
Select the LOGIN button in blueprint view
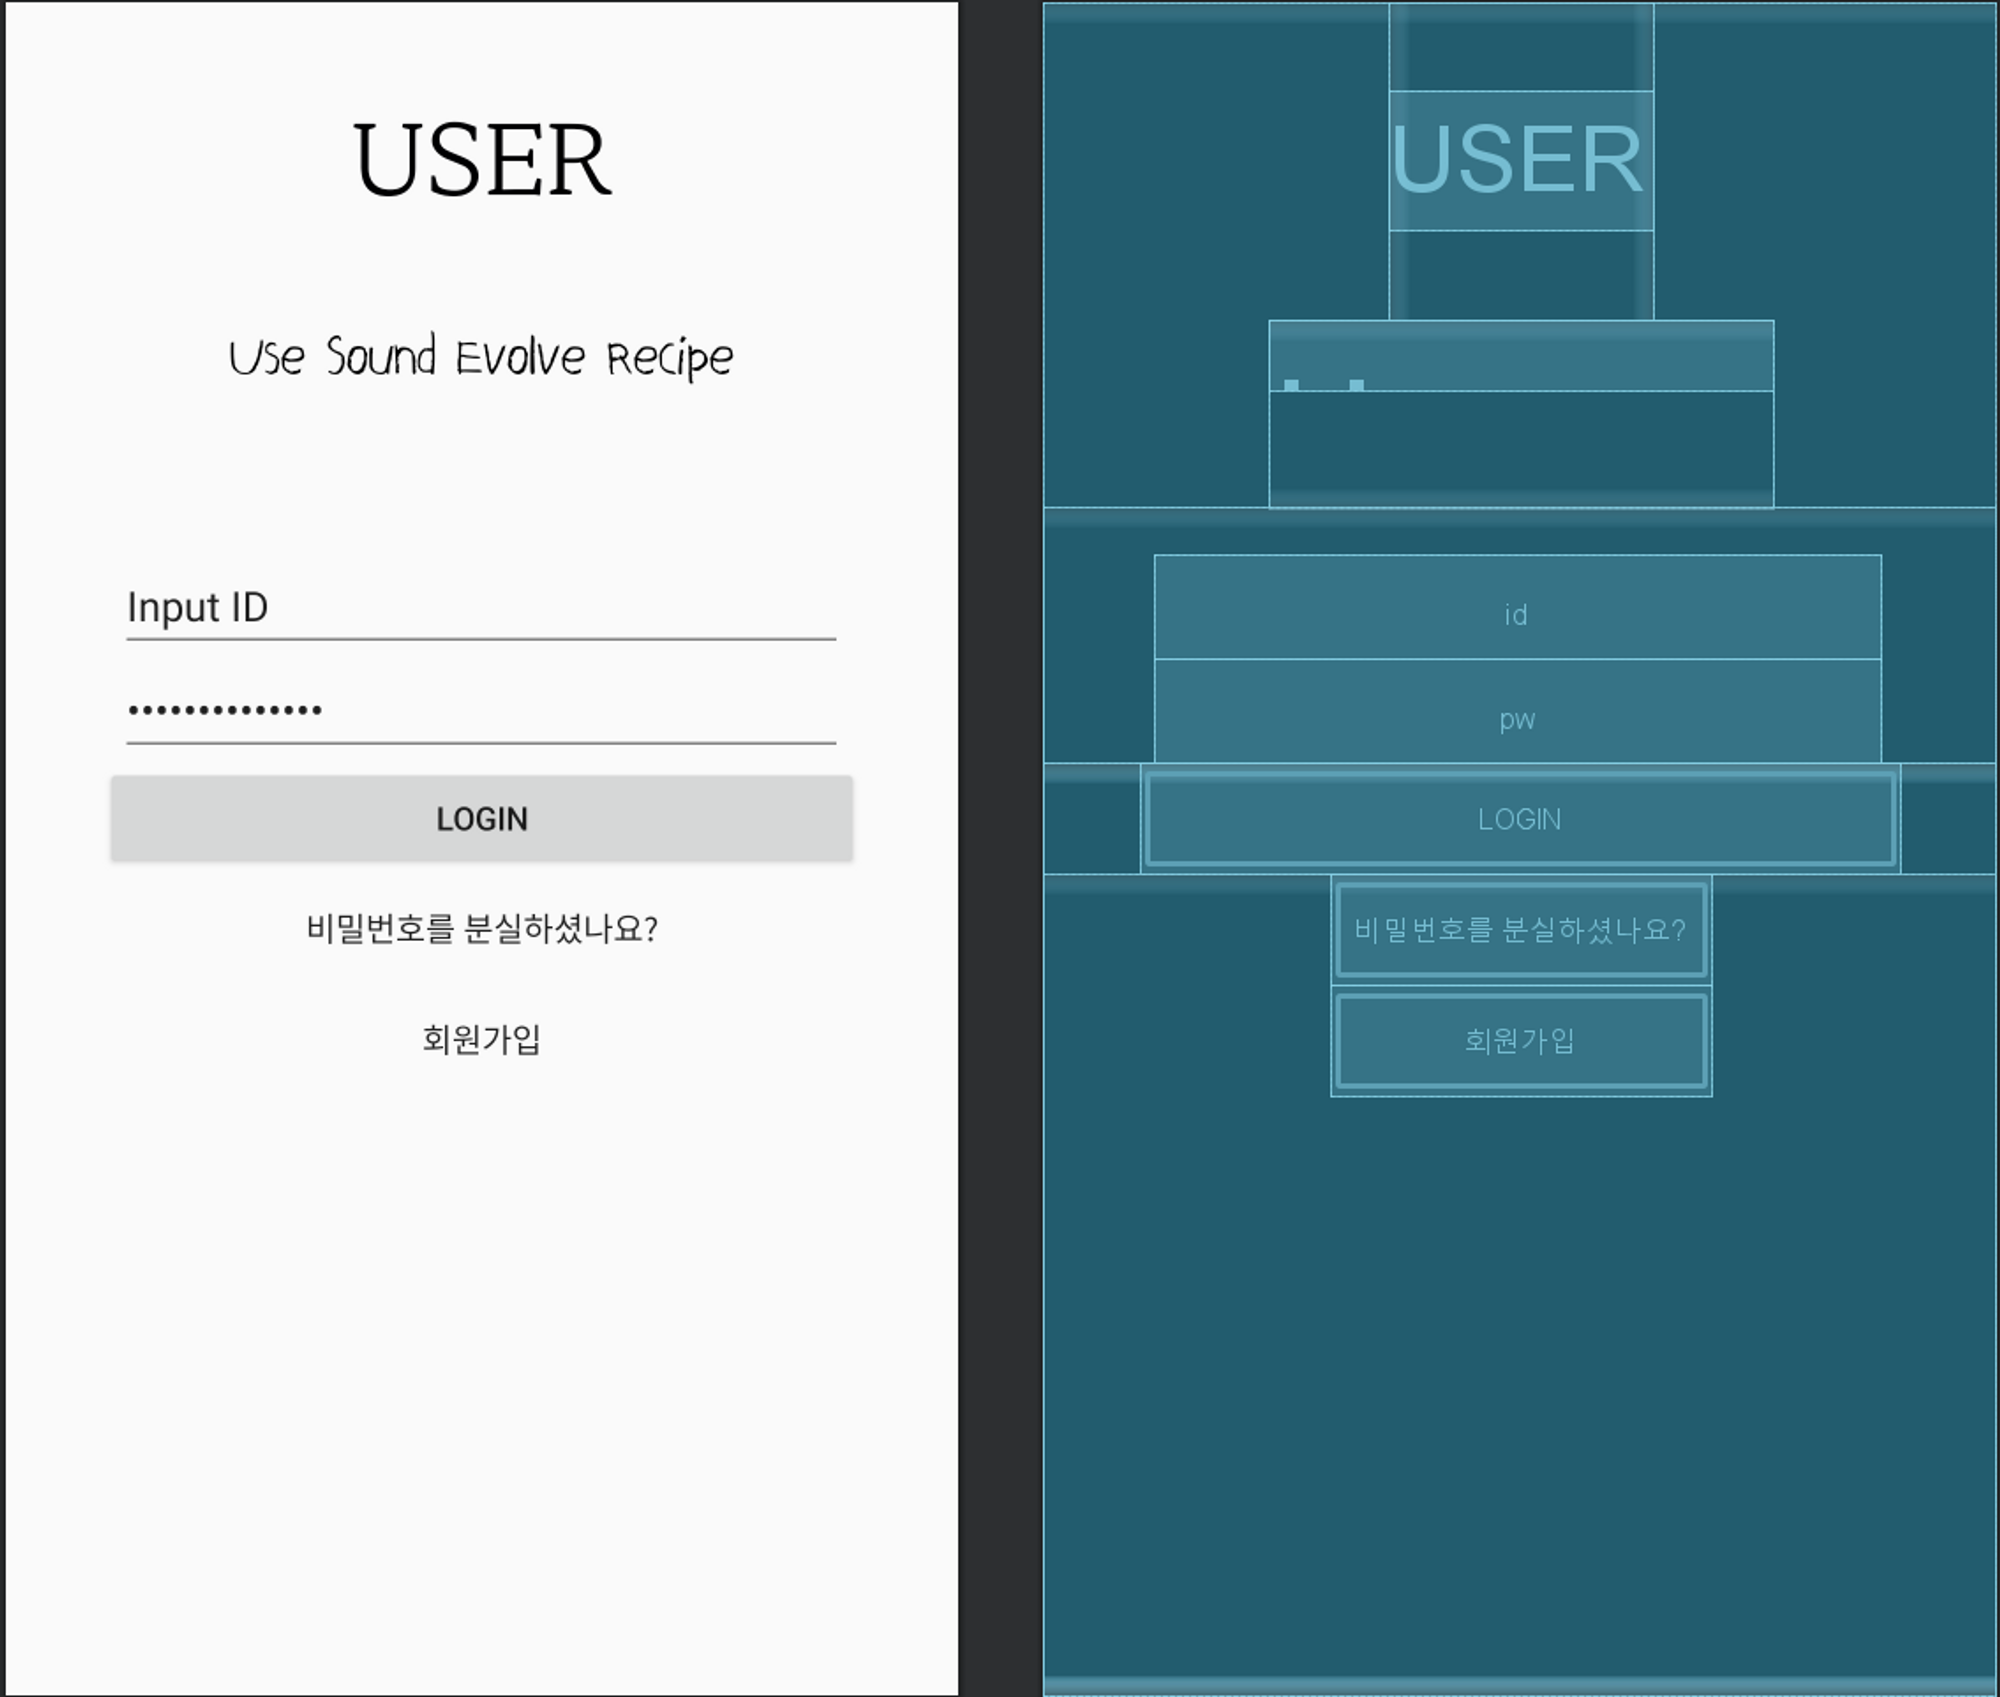(1520, 818)
